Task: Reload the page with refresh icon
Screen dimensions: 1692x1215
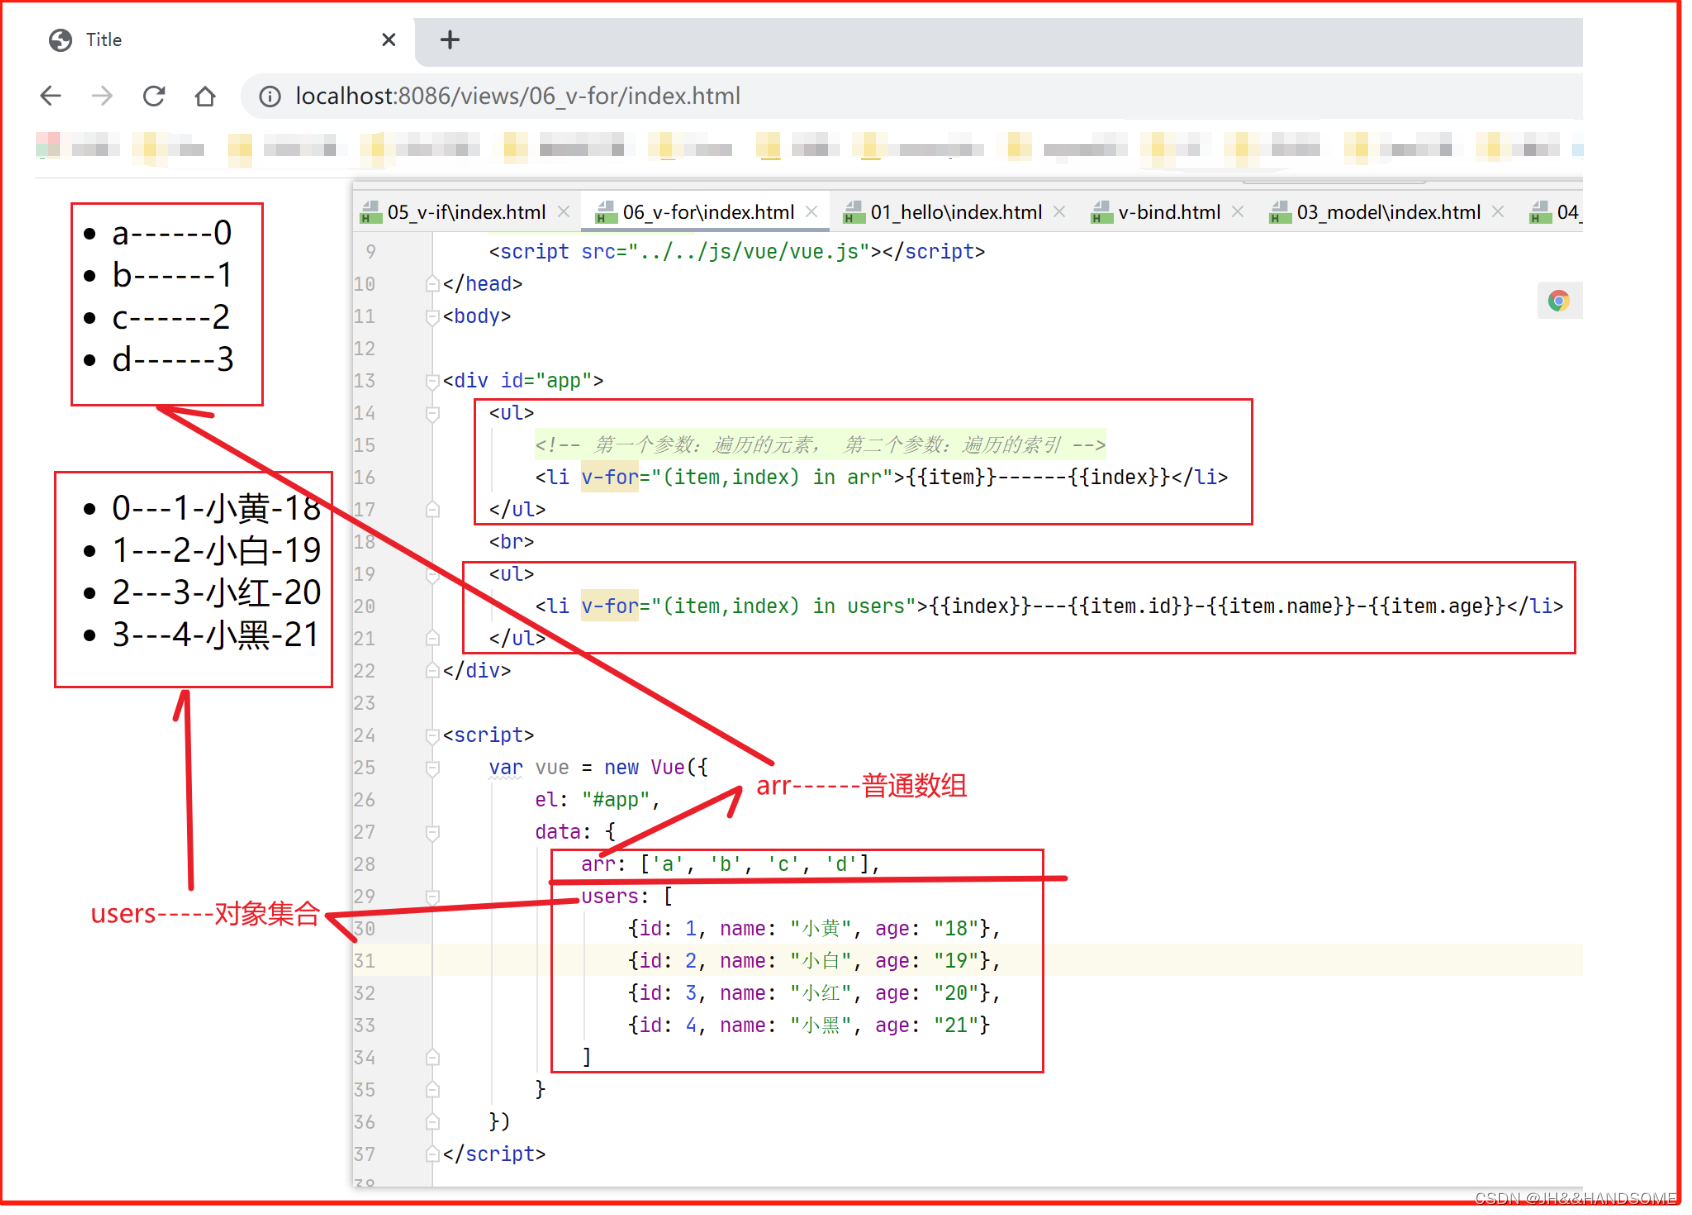Action: click(x=154, y=96)
